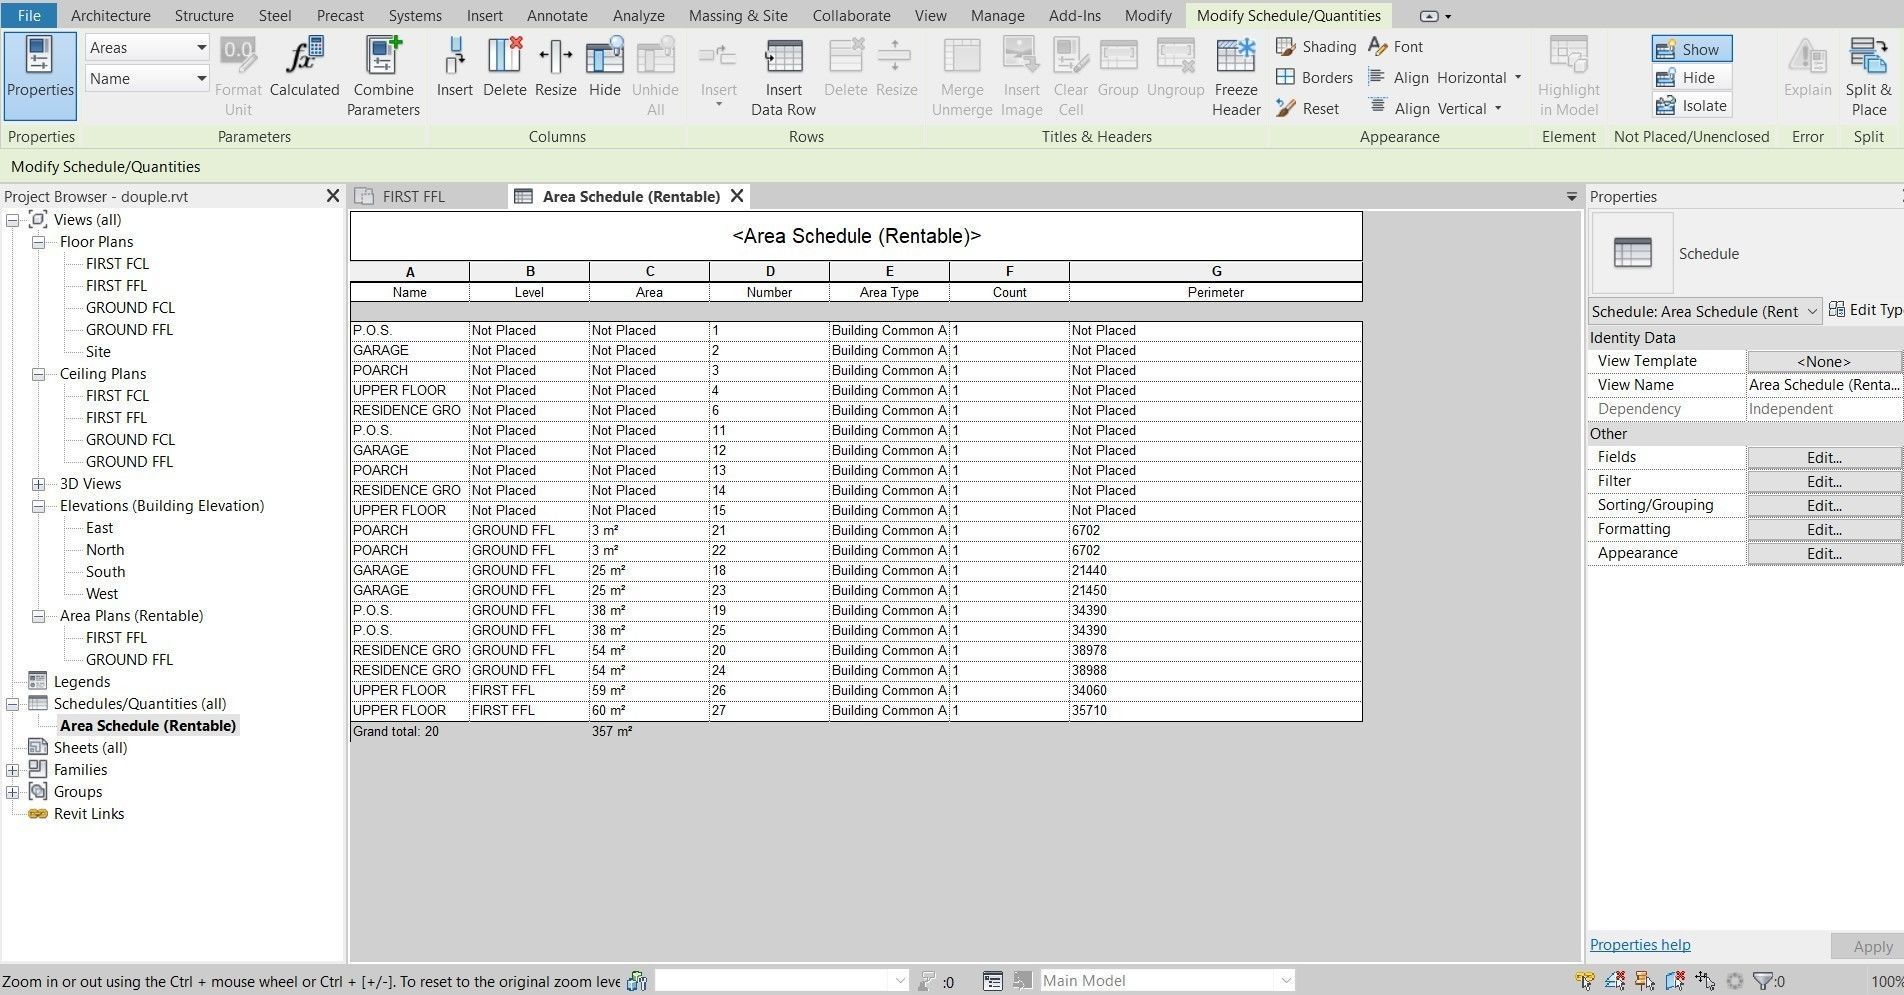Image resolution: width=1904 pixels, height=995 pixels.
Task: Delete the column via Columns Delete
Action: pyautogui.click(x=504, y=68)
